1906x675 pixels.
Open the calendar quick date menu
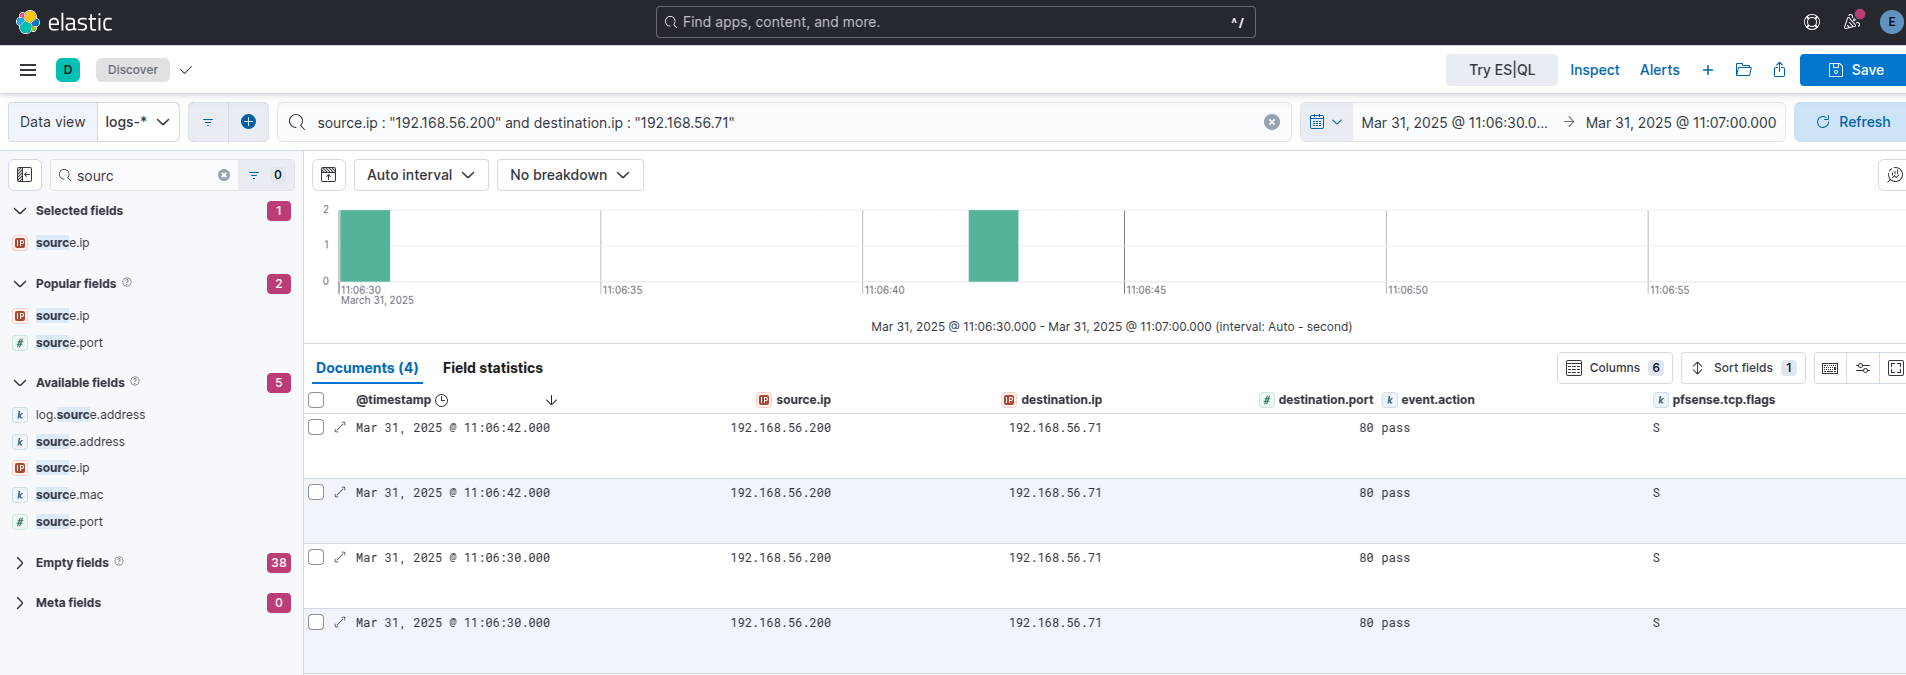click(x=1325, y=122)
